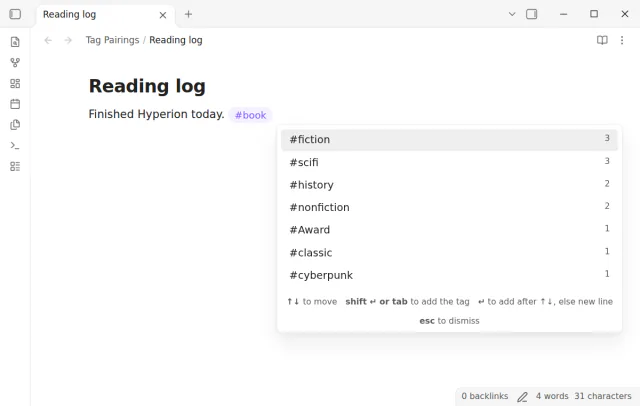Choose #nonfiction suggestion
Screen dimensions: 640x406
point(449,207)
